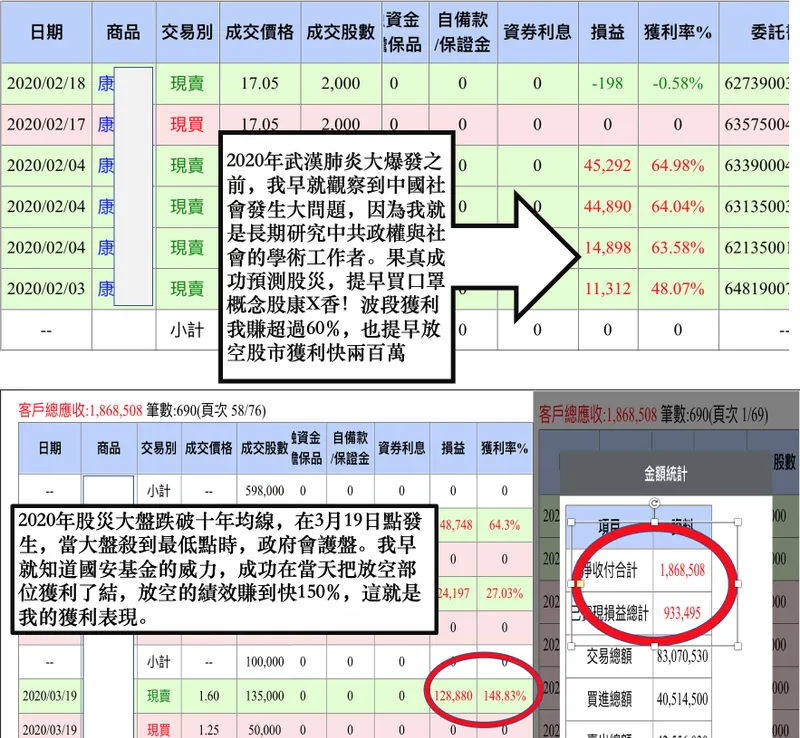Screen dimensions: 800x738
Task: Open the blue 康 stock link for 2020/02/03
Action: (106, 288)
